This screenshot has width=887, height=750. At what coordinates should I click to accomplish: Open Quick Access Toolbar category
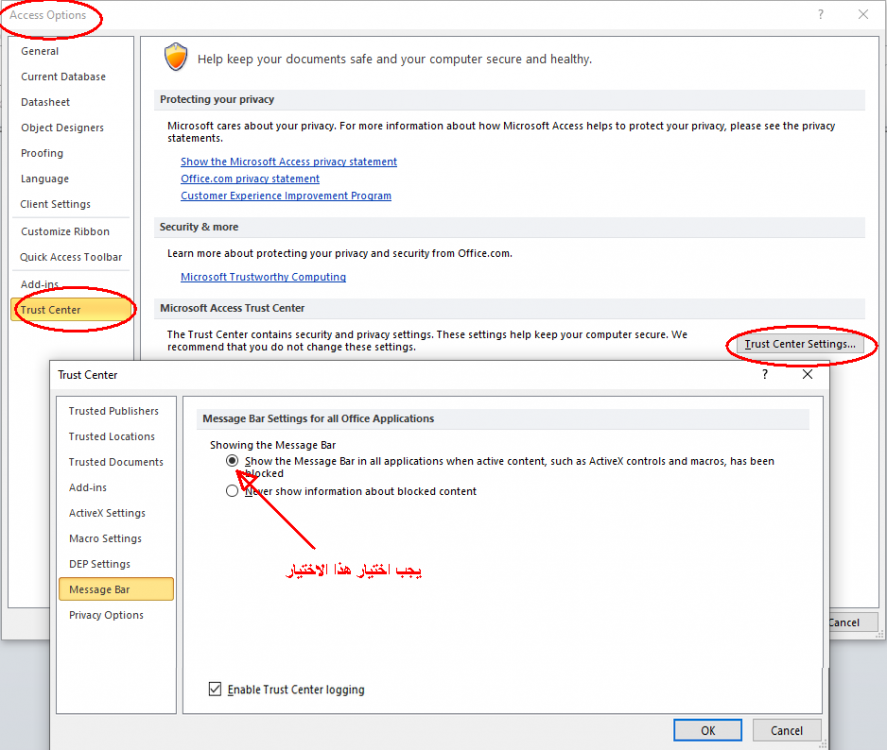[x=71, y=257]
